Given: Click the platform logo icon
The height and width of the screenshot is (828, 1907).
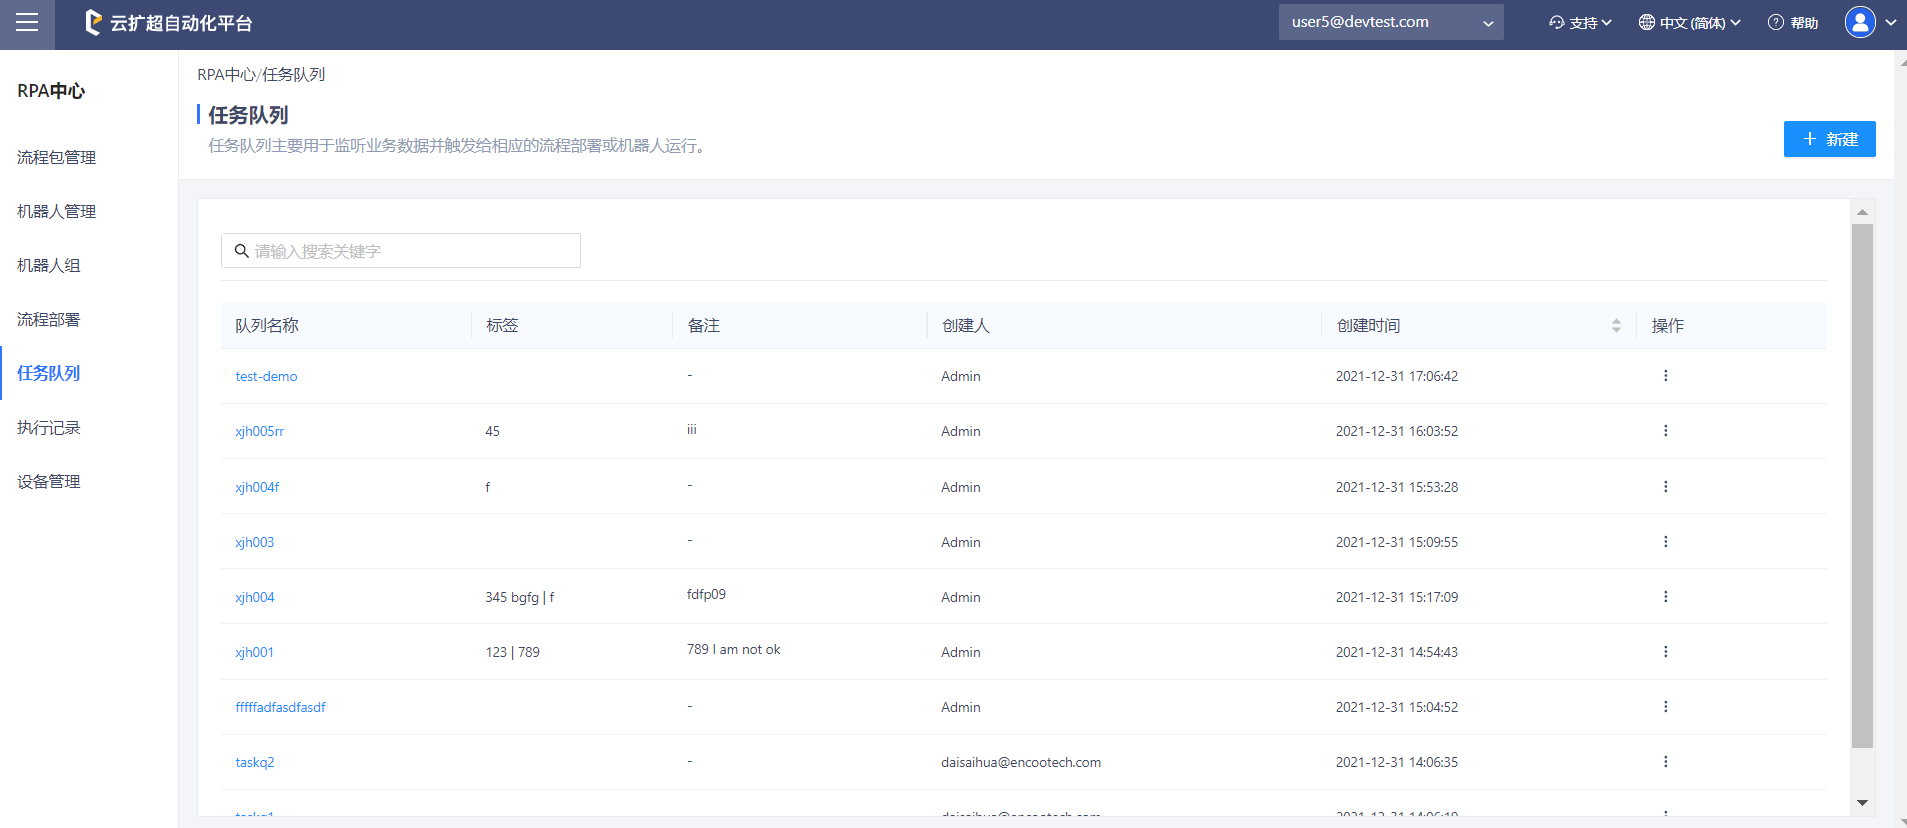Looking at the screenshot, I should [x=93, y=22].
